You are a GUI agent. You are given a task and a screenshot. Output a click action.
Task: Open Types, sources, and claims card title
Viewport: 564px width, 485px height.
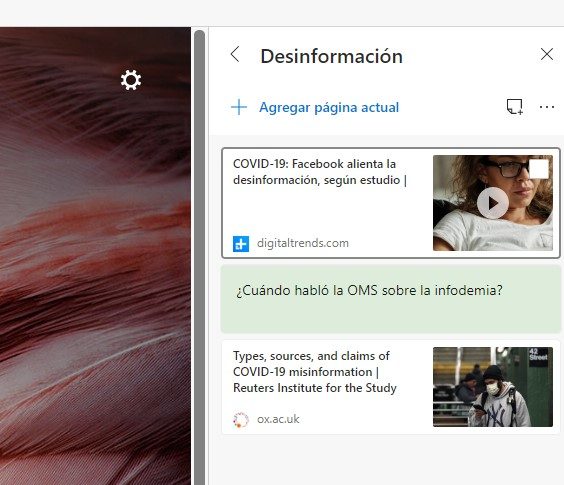(x=315, y=372)
